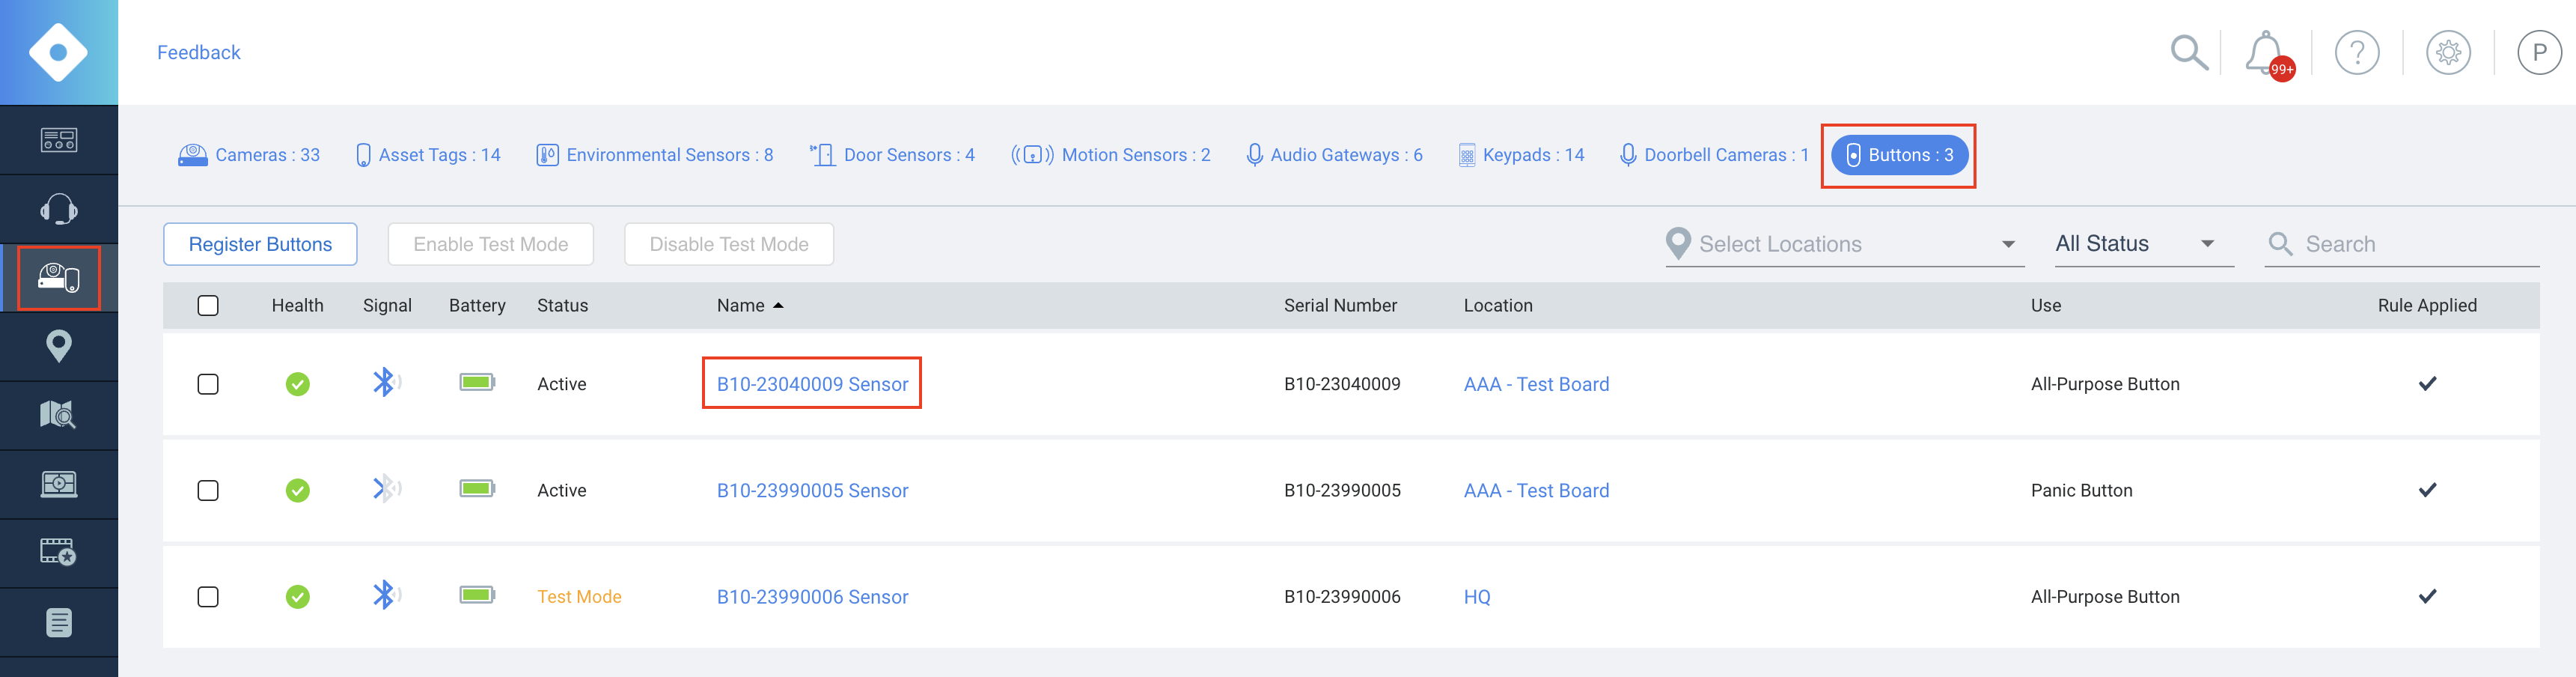
Task: Click Bluetooth signal icon for B10-23040009 Sensor
Action: [x=386, y=382]
